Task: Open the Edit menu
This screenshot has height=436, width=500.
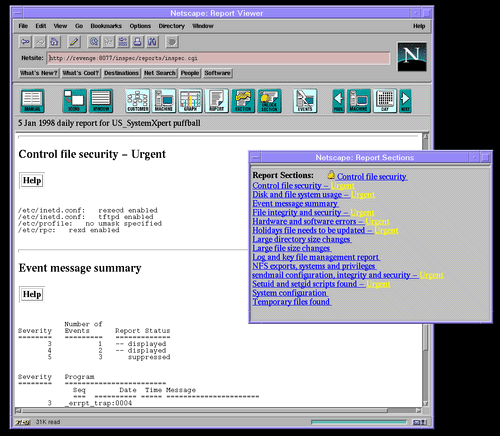Action: [x=41, y=26]
